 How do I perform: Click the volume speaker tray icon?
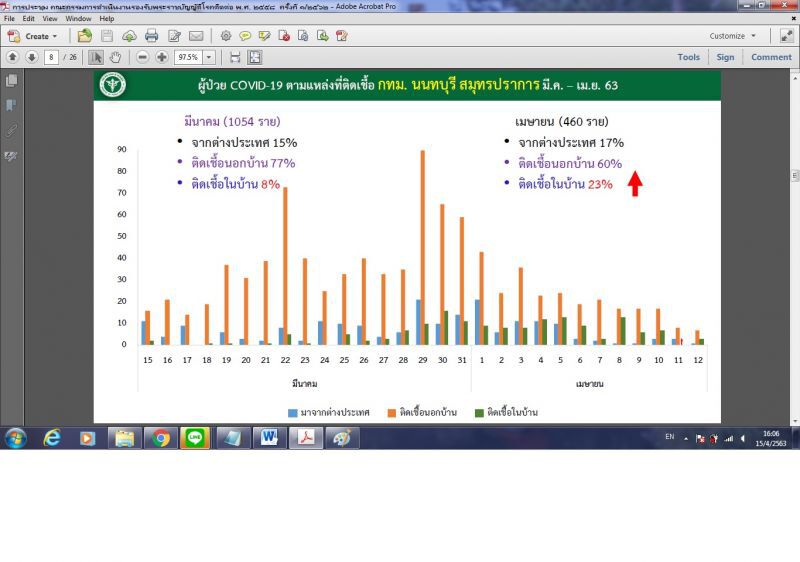point(743,438)
